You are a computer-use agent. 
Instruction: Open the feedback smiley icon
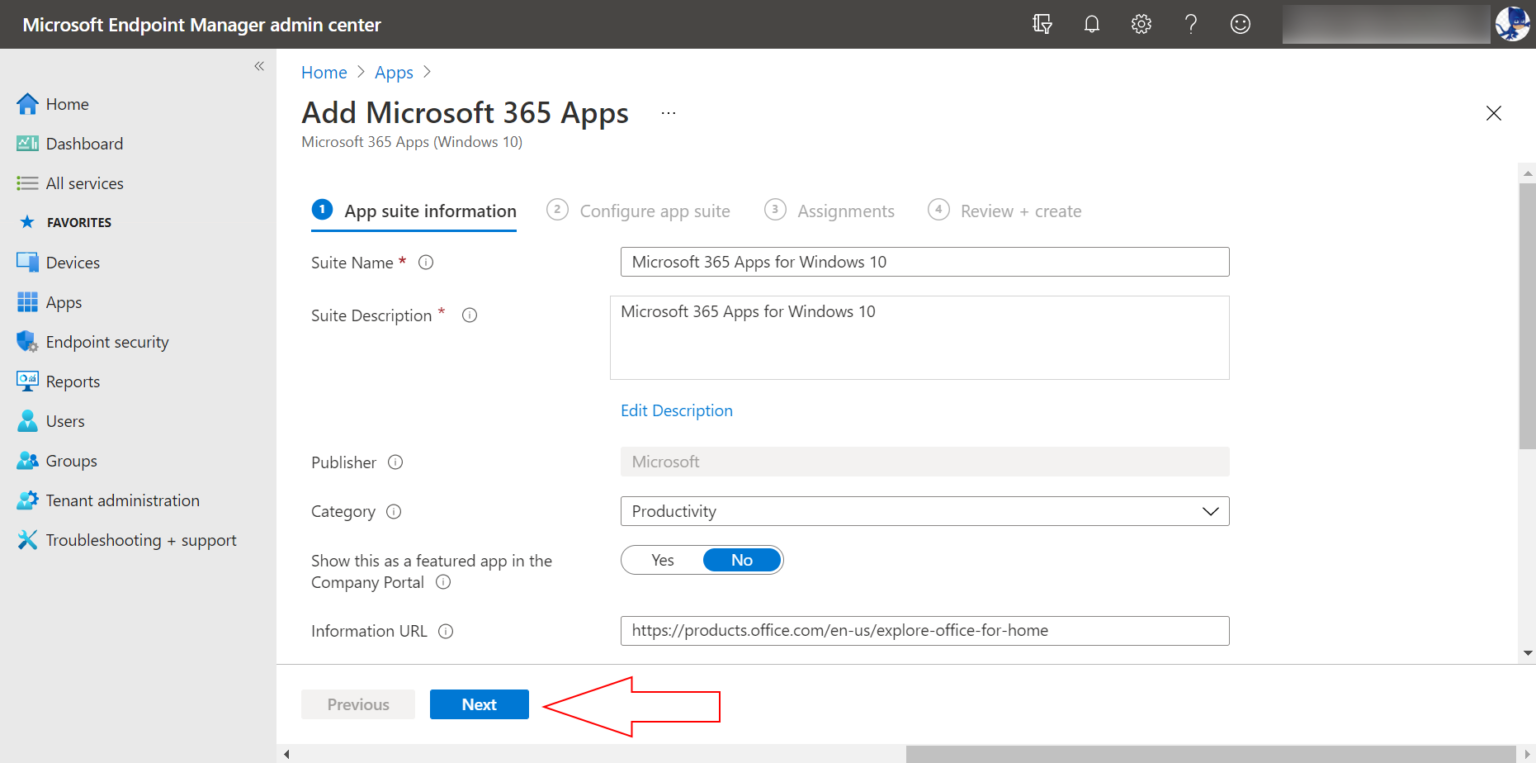point(1240,25)
